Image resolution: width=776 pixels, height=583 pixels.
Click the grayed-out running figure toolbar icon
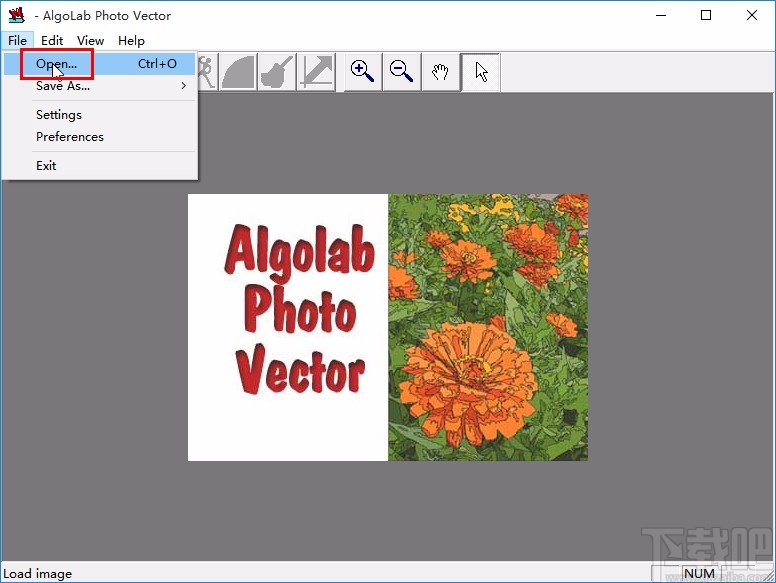click(207, 72)
